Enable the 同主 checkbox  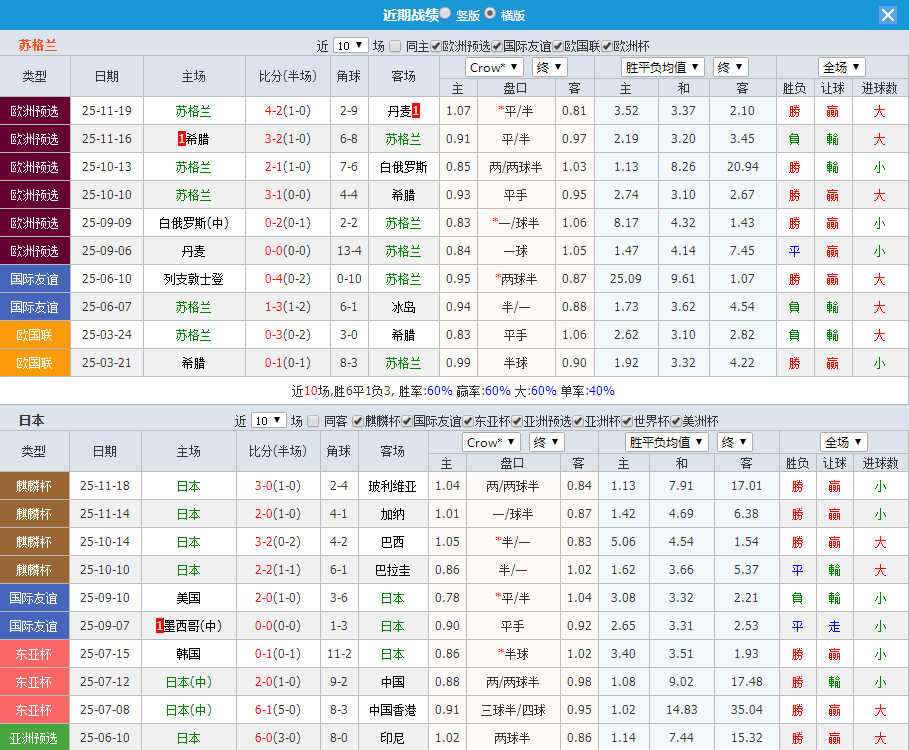tap(393, 45)
